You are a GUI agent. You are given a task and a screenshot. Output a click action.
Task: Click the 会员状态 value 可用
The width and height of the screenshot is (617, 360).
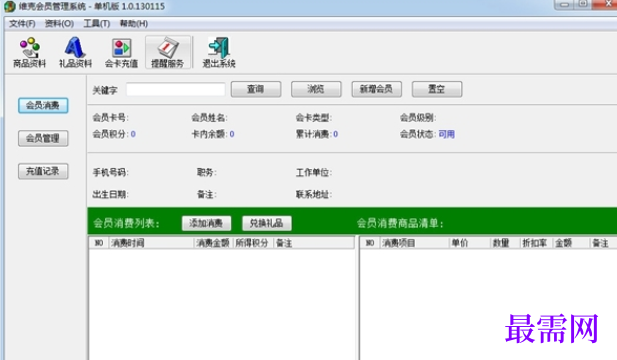coord(447,134)
